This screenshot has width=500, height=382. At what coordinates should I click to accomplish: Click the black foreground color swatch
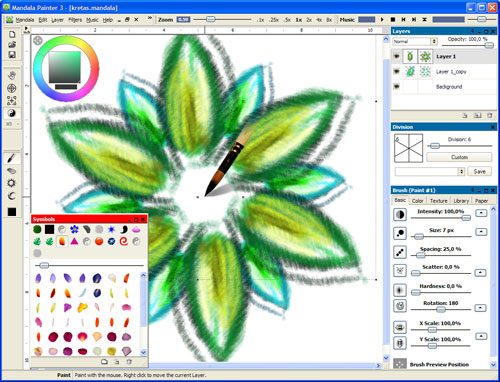point(12,212)
